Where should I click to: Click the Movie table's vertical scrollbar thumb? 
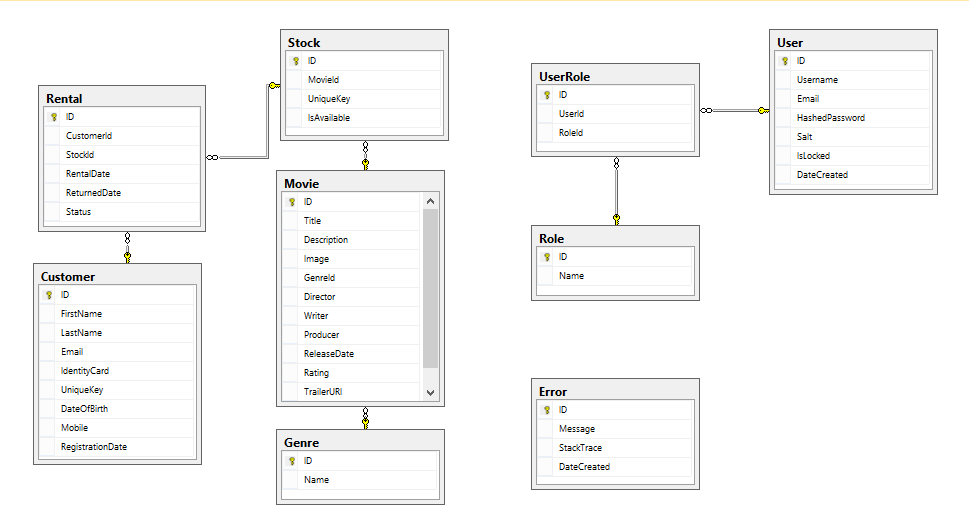click(430, 288)
